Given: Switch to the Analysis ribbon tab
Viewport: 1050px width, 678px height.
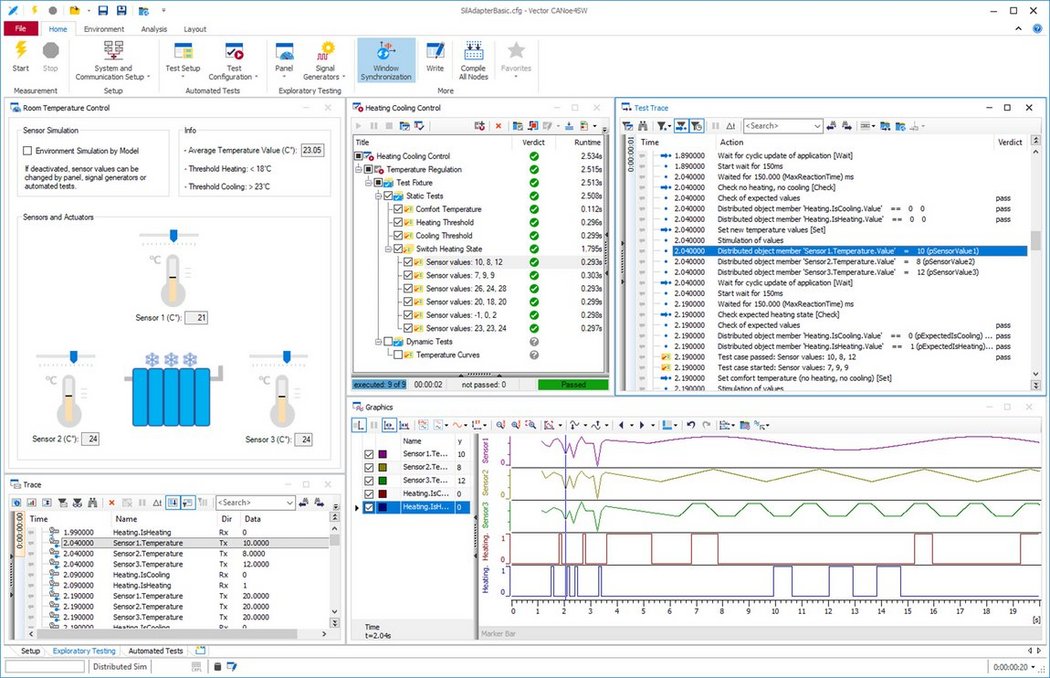Looking at the screenshot, I should tap(154, 29).
